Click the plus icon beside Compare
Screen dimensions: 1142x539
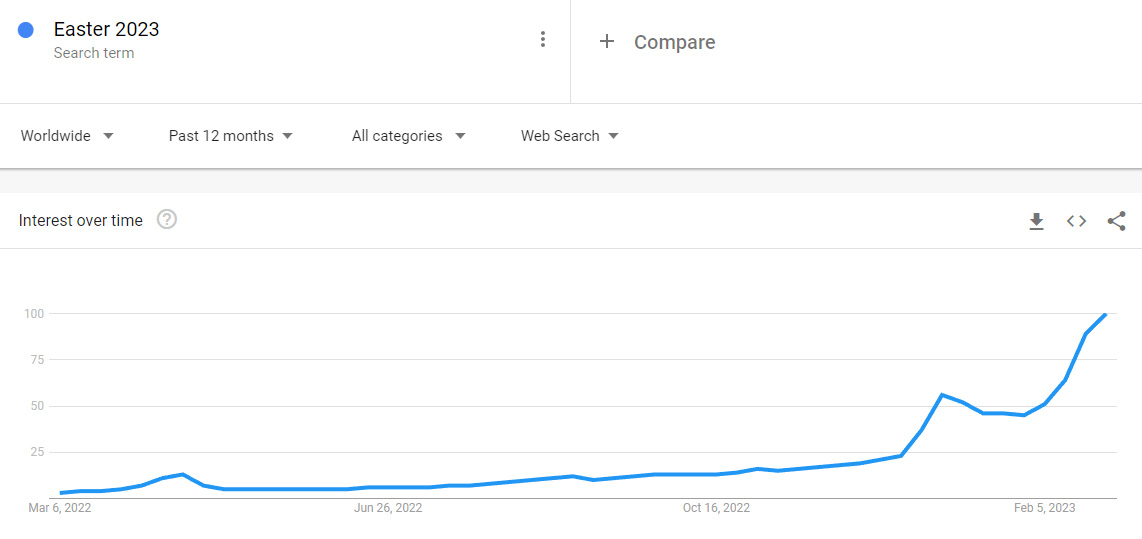point(606,42)
